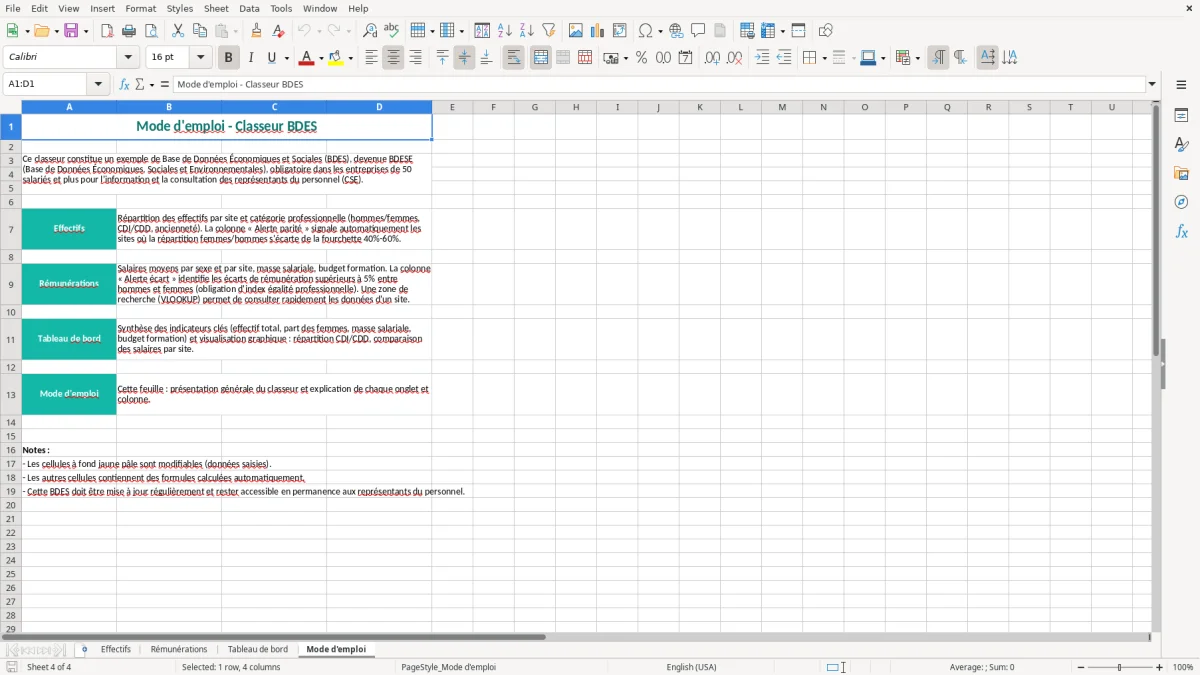This screenshot has width=1200, height=675.
Task: Switch to the Effectifs sheet tab
Action: pyautogui.click(x=116, y=649)
